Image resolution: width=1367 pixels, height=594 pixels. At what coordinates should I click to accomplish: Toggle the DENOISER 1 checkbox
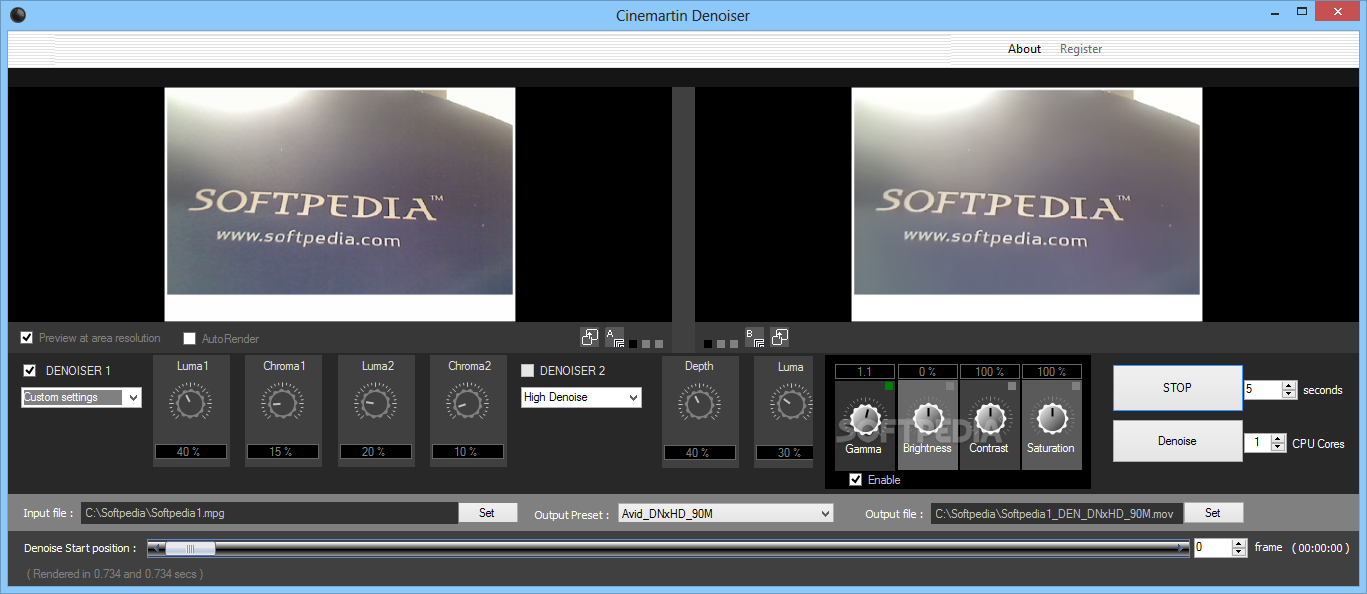pos(30,371)
